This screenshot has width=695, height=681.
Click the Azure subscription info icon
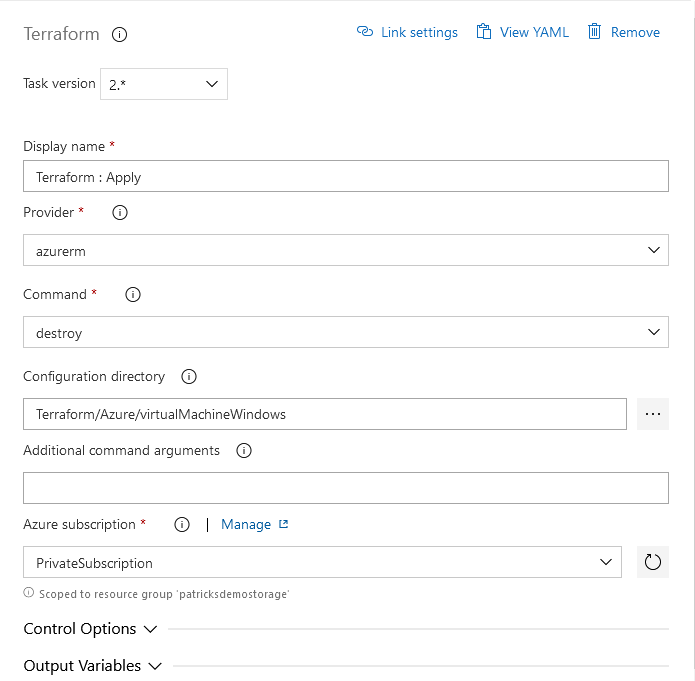point(182,524)
